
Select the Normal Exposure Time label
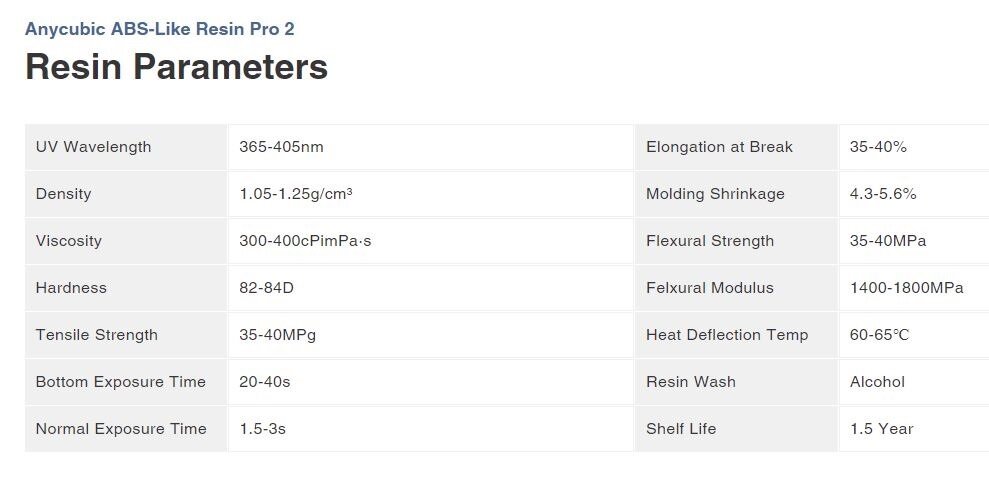121,429
